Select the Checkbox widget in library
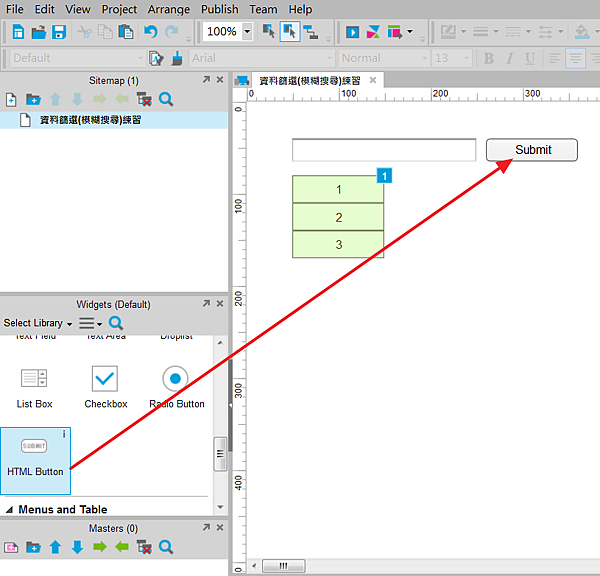 105,387
